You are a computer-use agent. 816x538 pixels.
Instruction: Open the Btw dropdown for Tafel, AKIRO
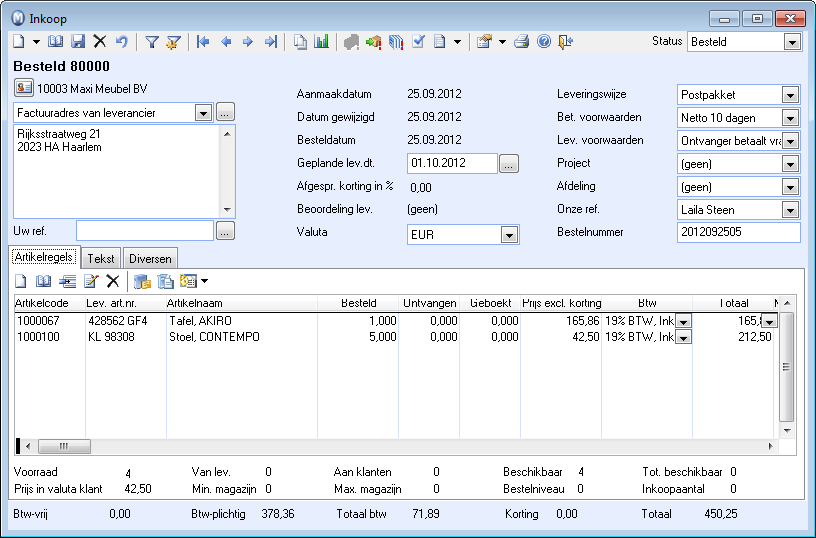click(684, 320)
